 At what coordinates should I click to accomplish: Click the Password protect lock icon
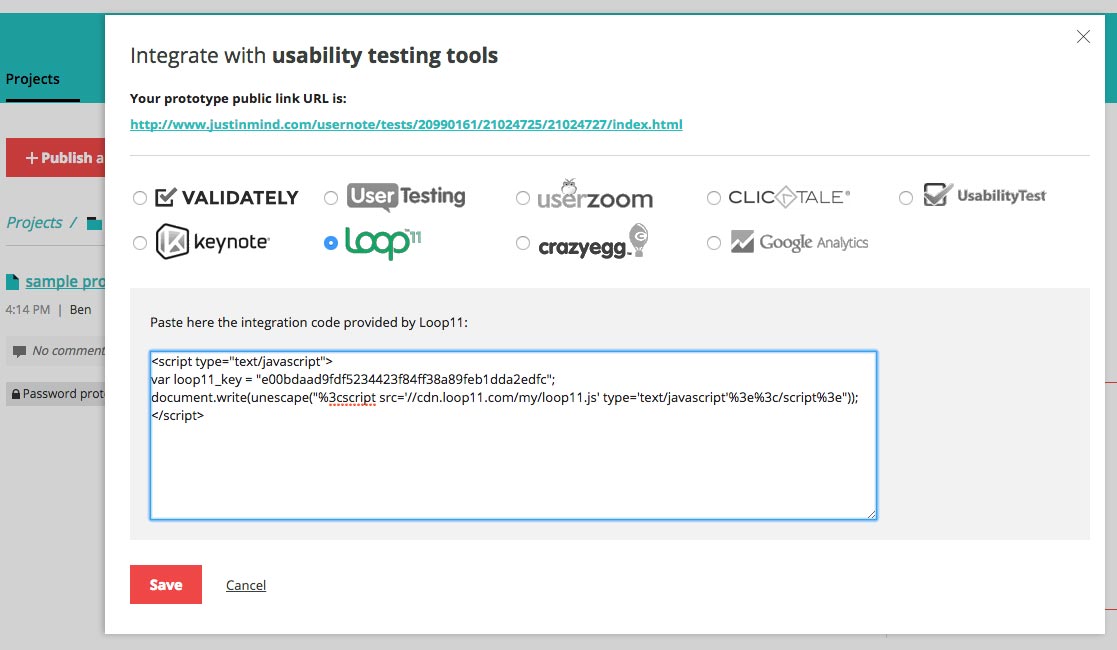click(x=15, y=393)
